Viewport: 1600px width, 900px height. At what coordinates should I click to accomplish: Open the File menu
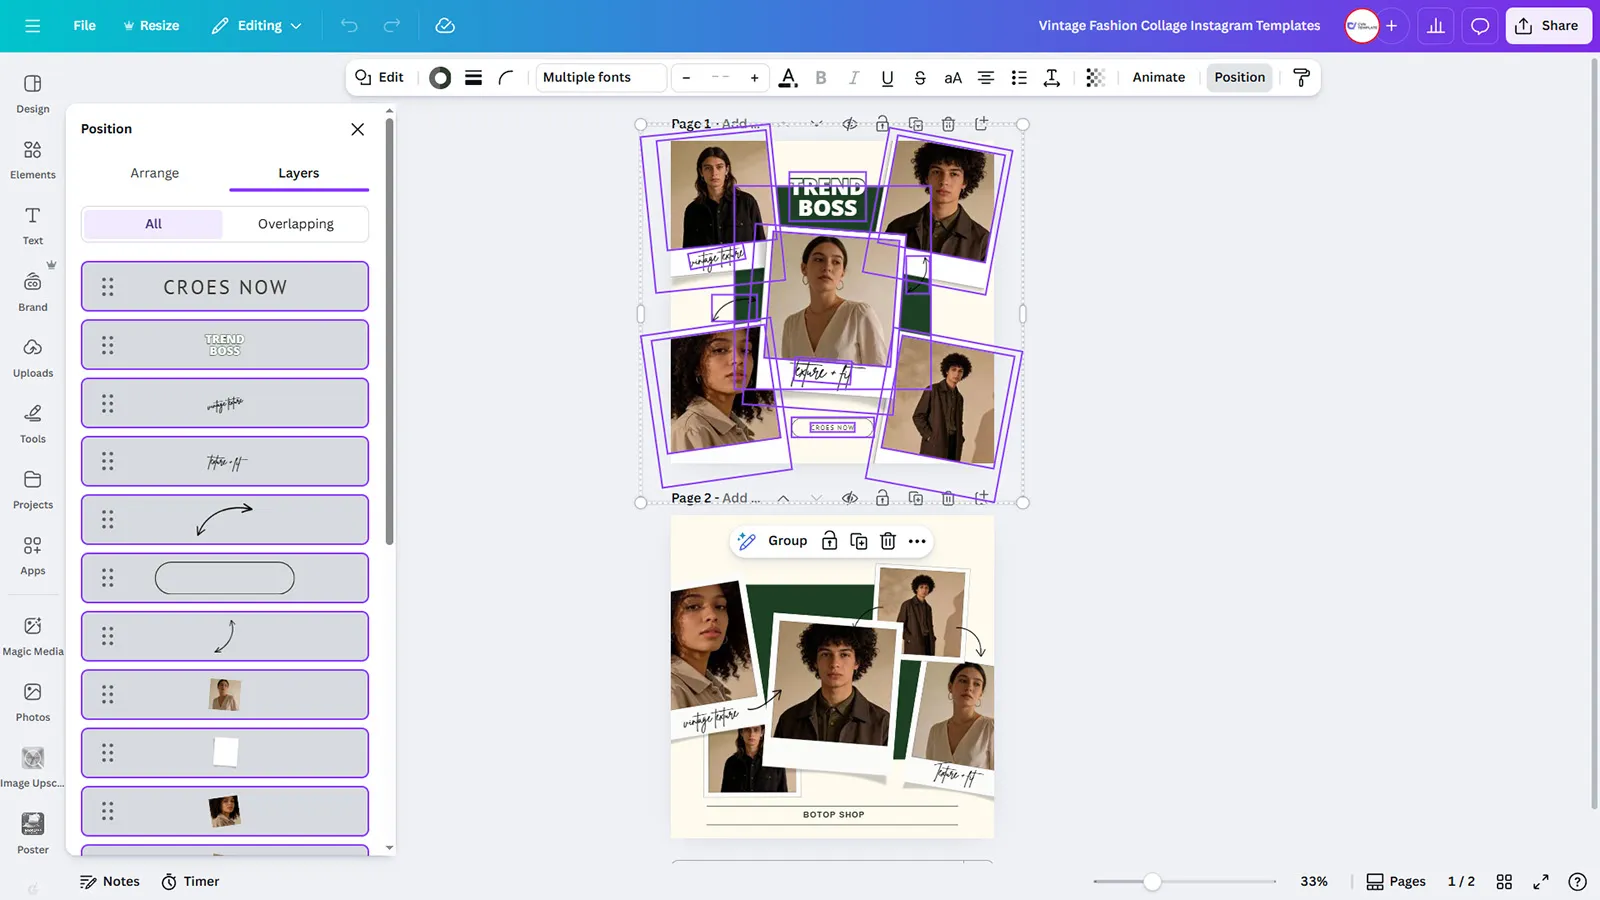pos(84,26)
